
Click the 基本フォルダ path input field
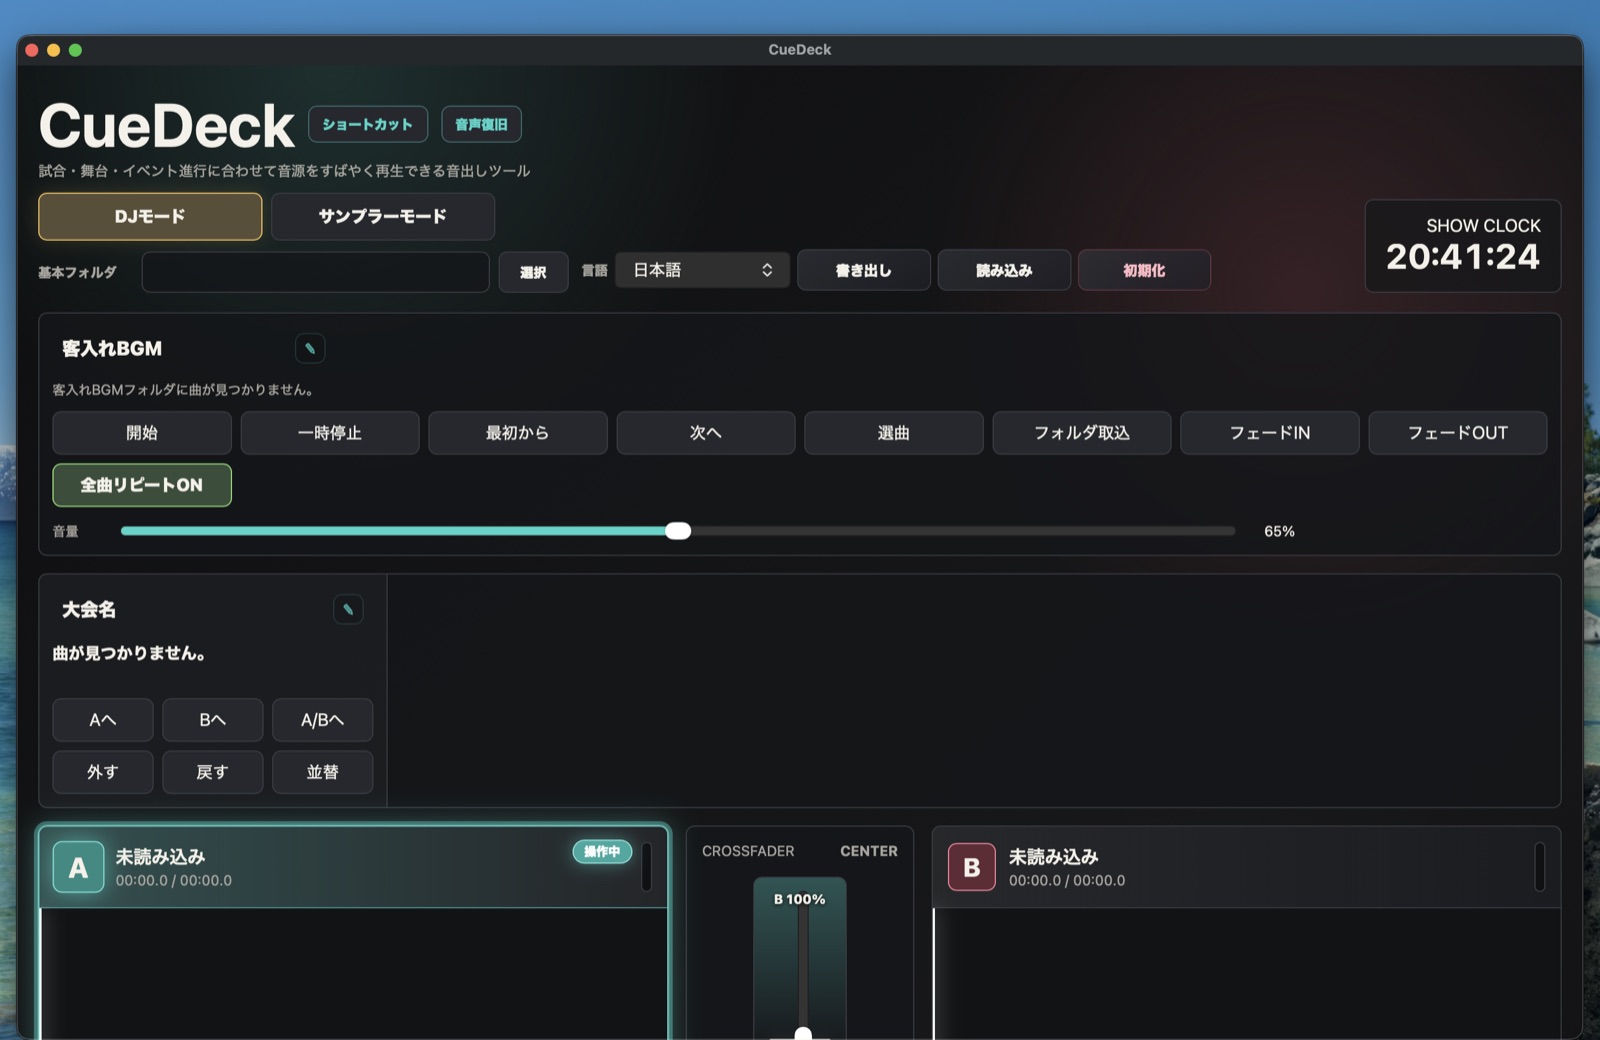coord(315,271)
